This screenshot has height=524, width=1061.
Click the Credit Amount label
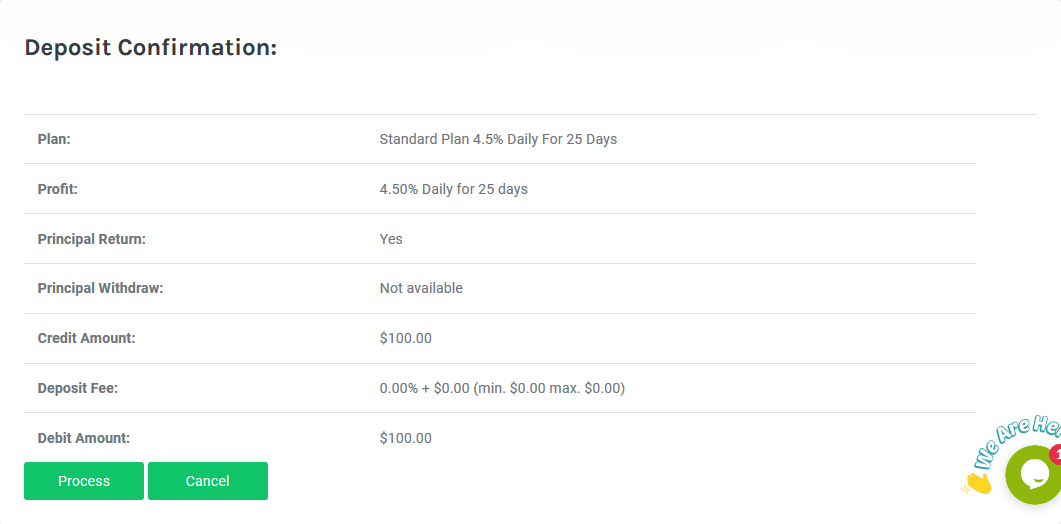pyautogui.click(x=86, y=338)
